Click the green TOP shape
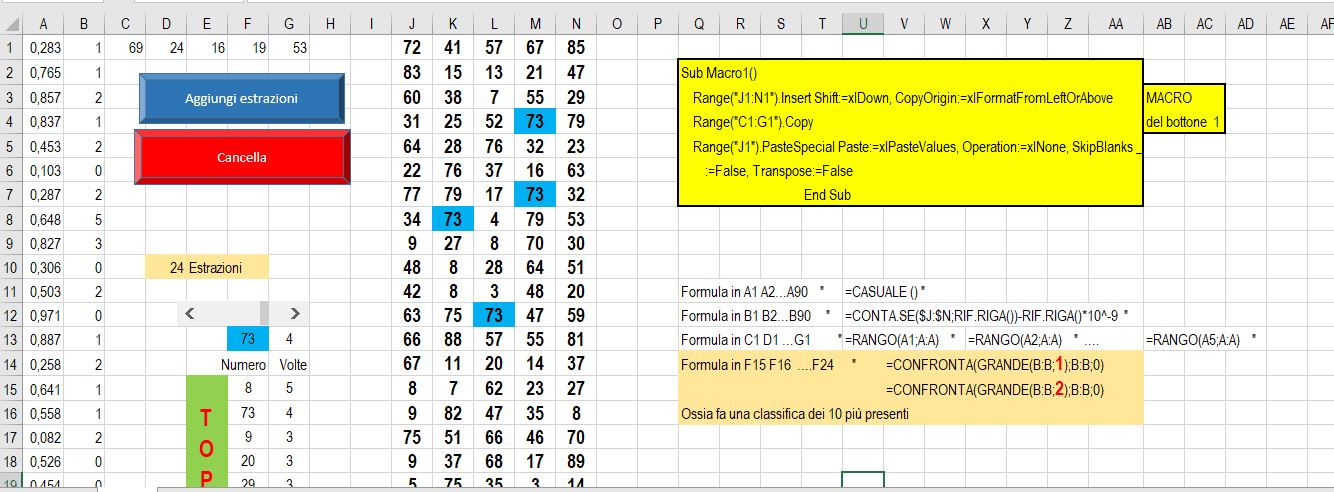Viewport: 1334px width, 492px height. (x=206, y=433)
